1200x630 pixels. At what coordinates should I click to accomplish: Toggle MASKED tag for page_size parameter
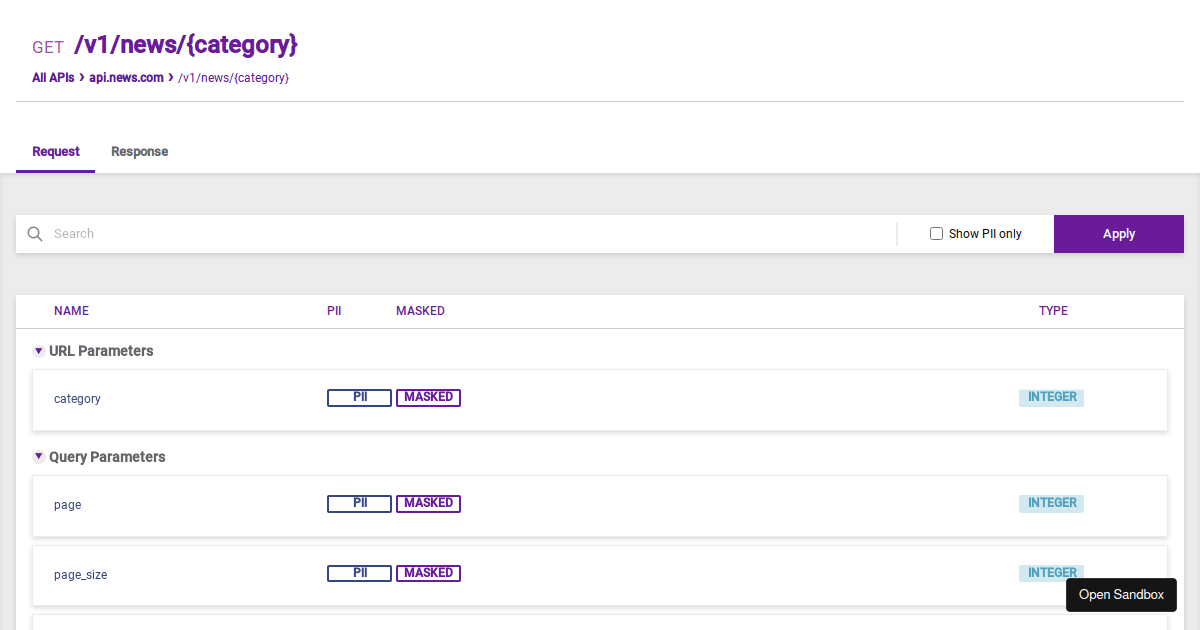428,573
